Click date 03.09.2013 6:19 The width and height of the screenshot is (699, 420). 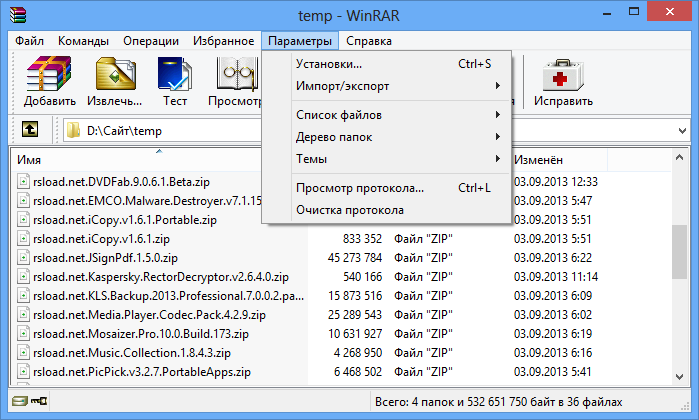click(553, 334)
